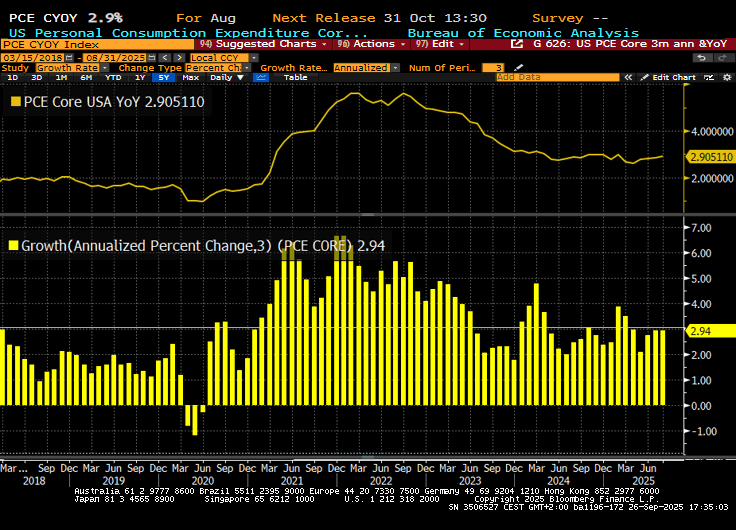Click the yellow PCE Core USA YoY legend swatch
Viewport: 736px width, 530px height.
coord(16,101)
